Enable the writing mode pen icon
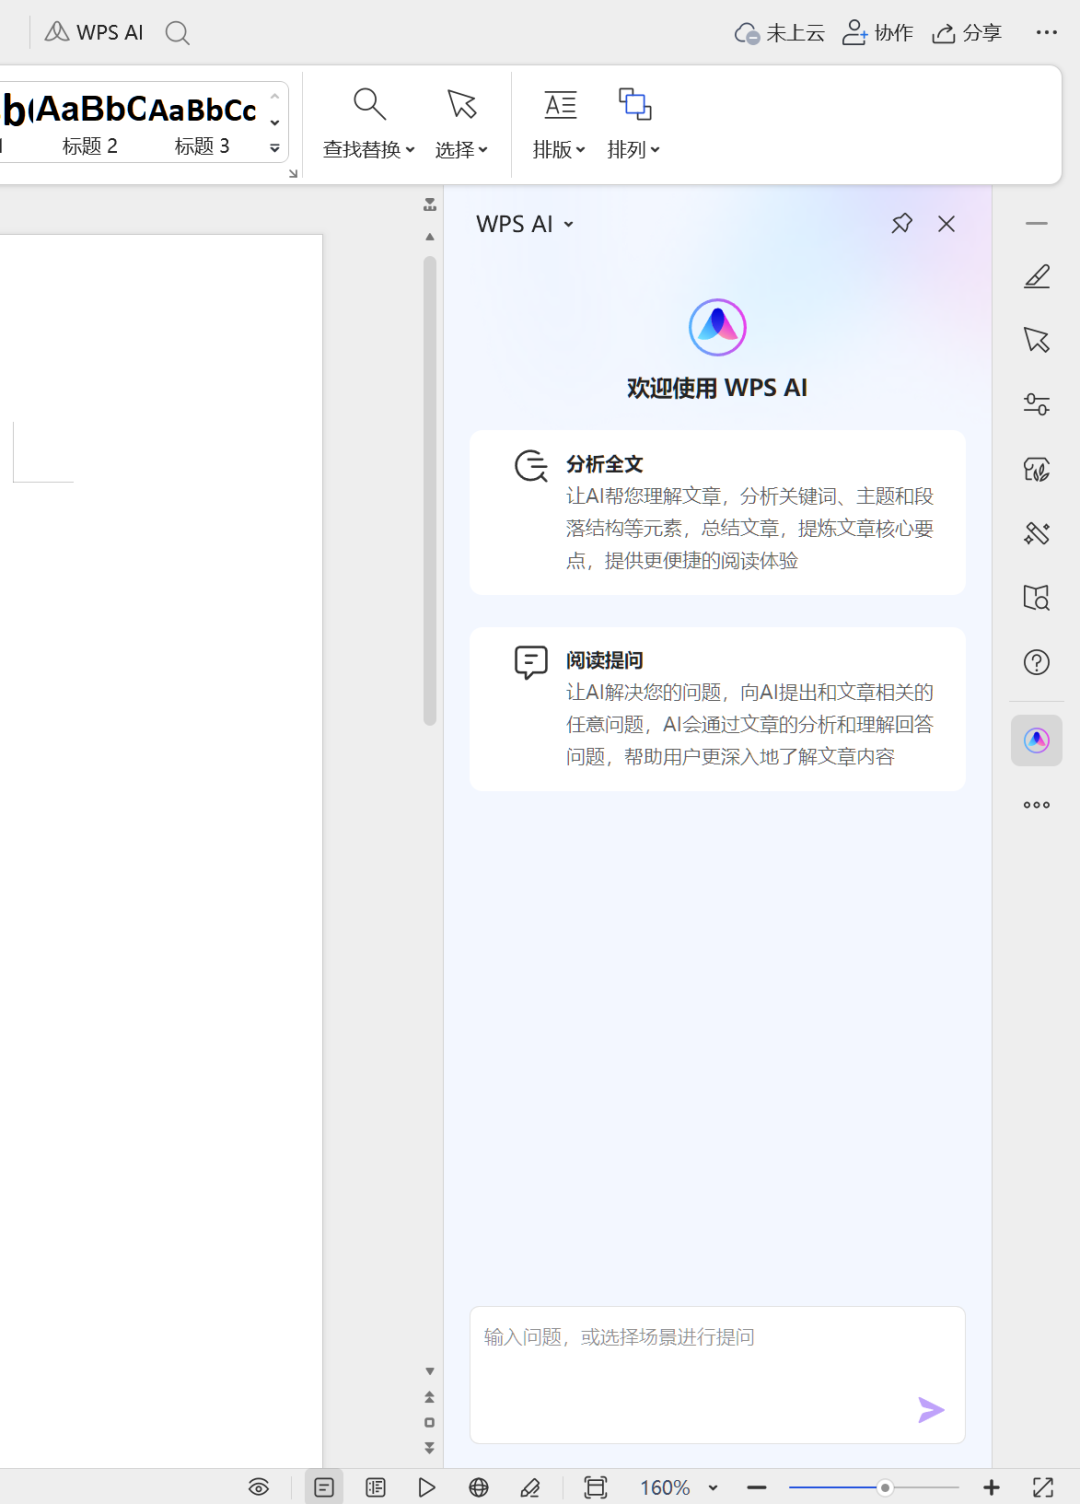 point(530,1487)
